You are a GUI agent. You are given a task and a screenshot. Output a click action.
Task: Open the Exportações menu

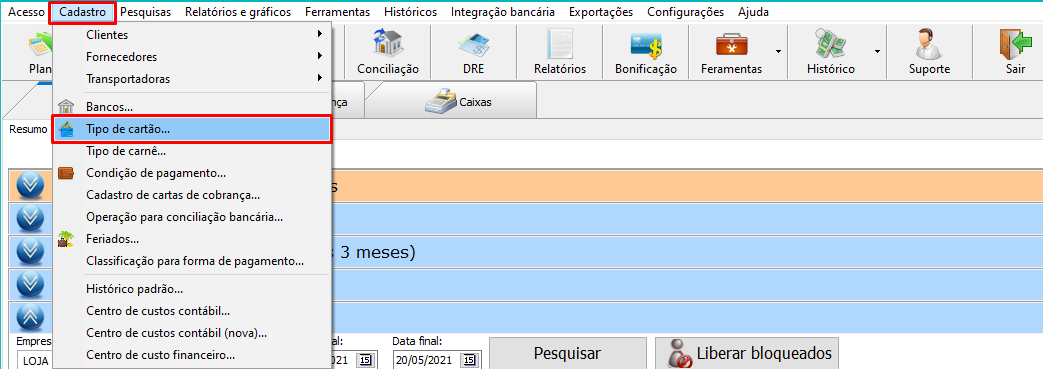pyautogui.click(x=601, y=12)
